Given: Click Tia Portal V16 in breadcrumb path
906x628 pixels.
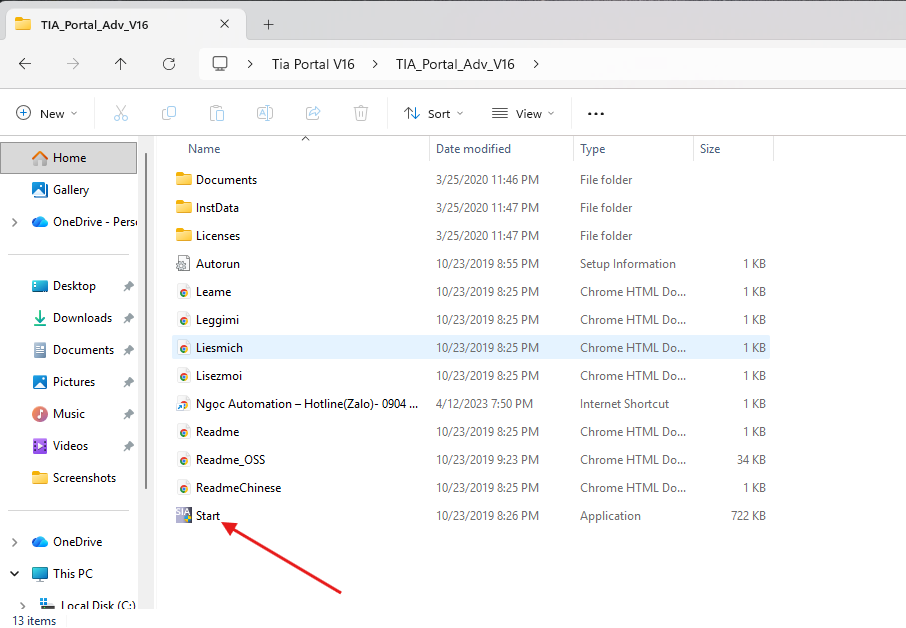Looking at the screenshot, I should pyautogui.click(x=313, y=64).
